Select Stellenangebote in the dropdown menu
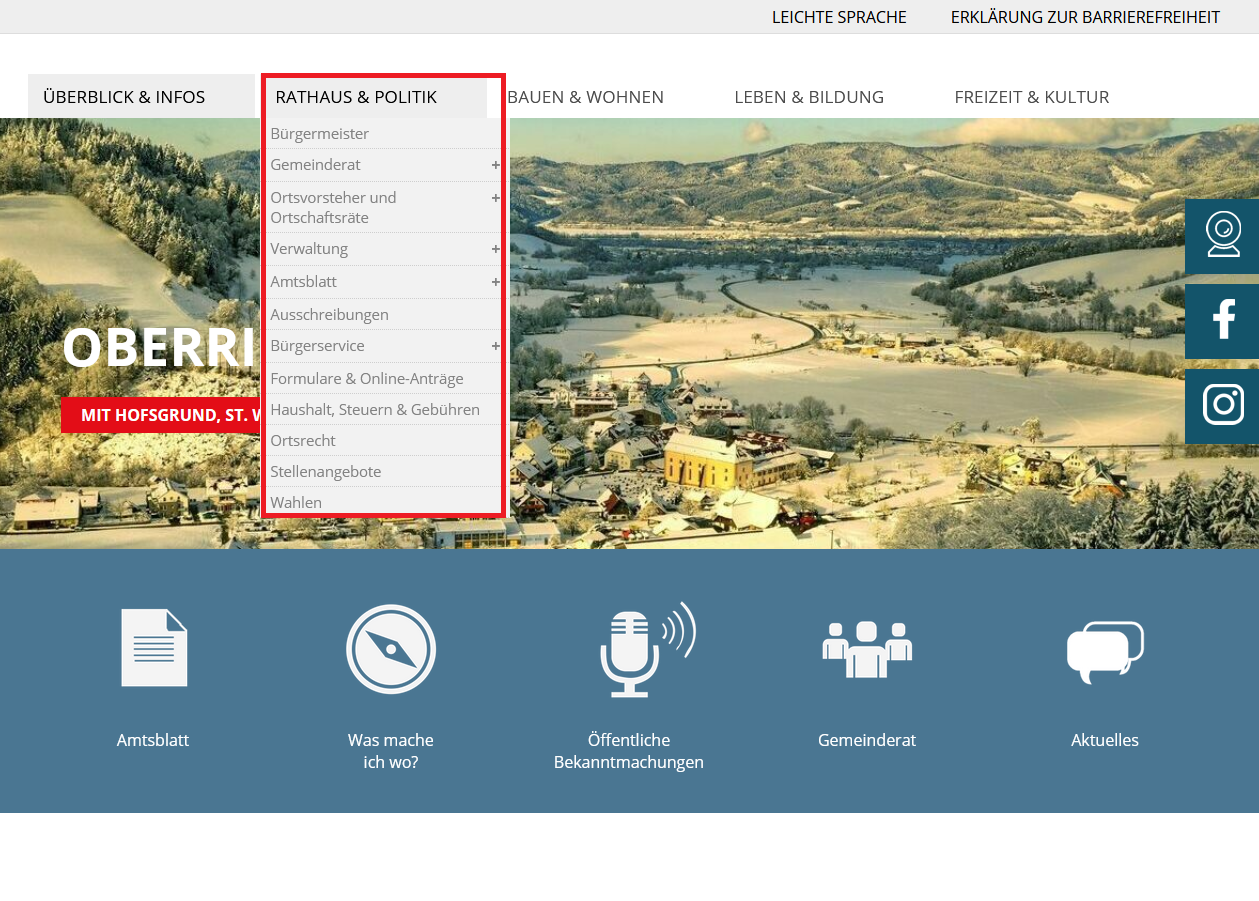The height and width of the screenshot is (901, 1259). 325,471
